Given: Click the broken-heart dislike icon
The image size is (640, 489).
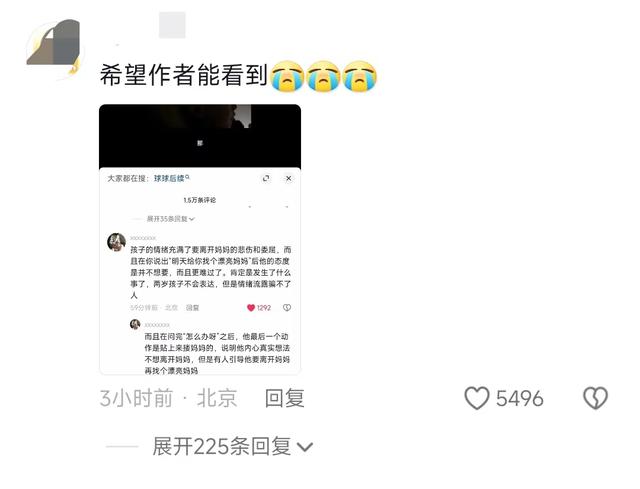Looking at the screenshot, I should (596, 398).
